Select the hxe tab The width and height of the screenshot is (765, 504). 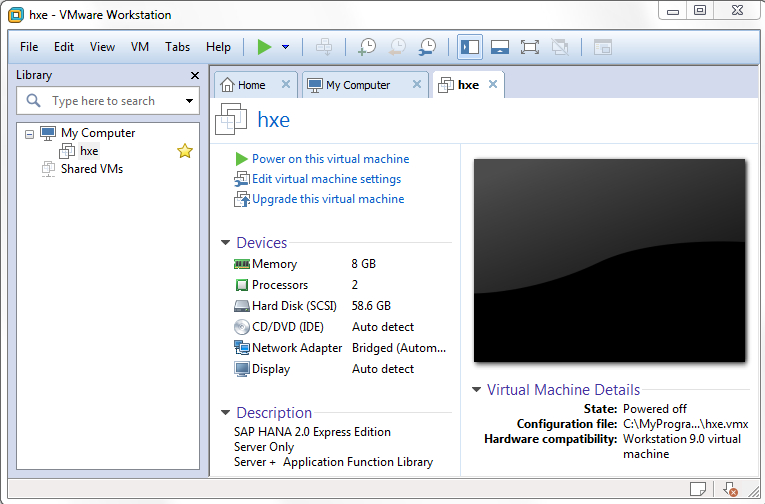click(x=468, y=85)
